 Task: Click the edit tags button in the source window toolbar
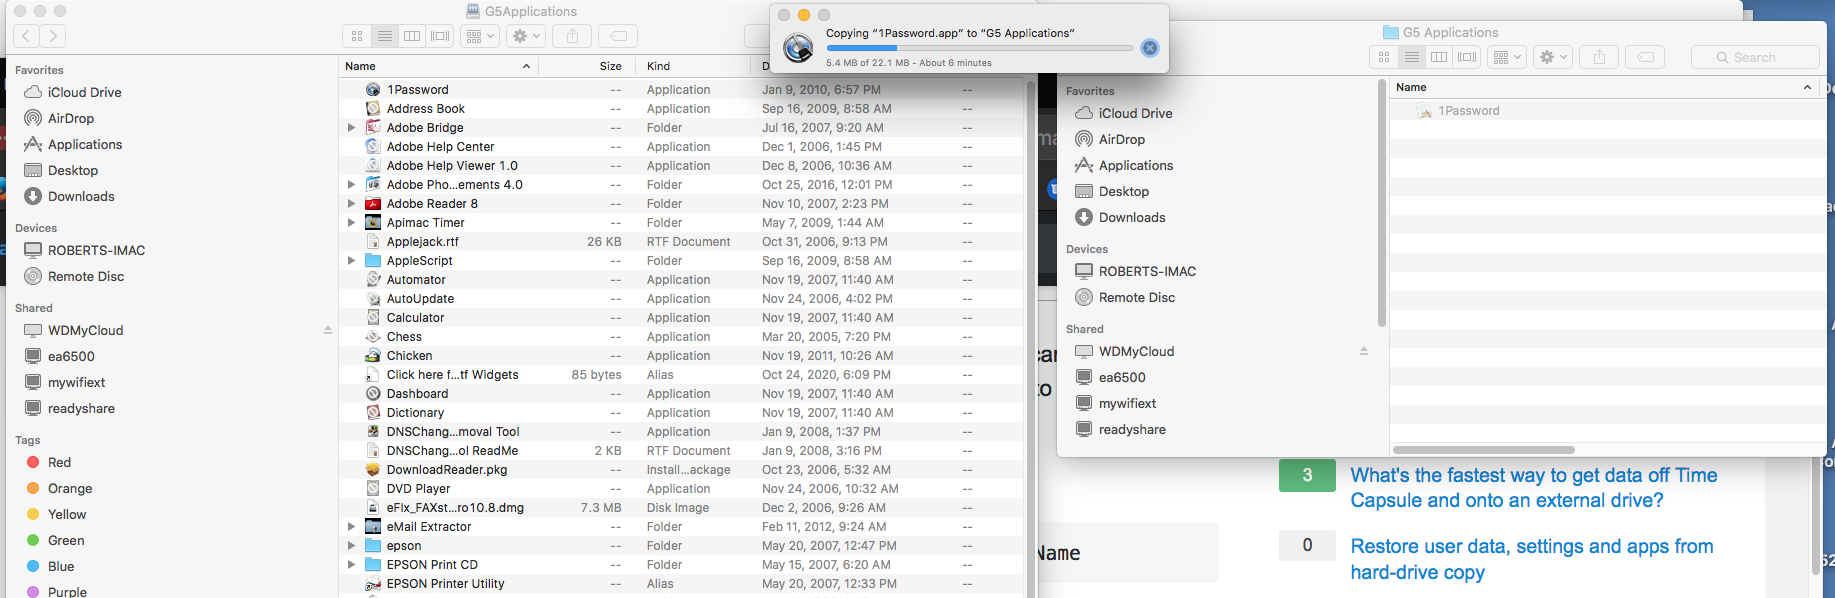[x=618, y=36]
